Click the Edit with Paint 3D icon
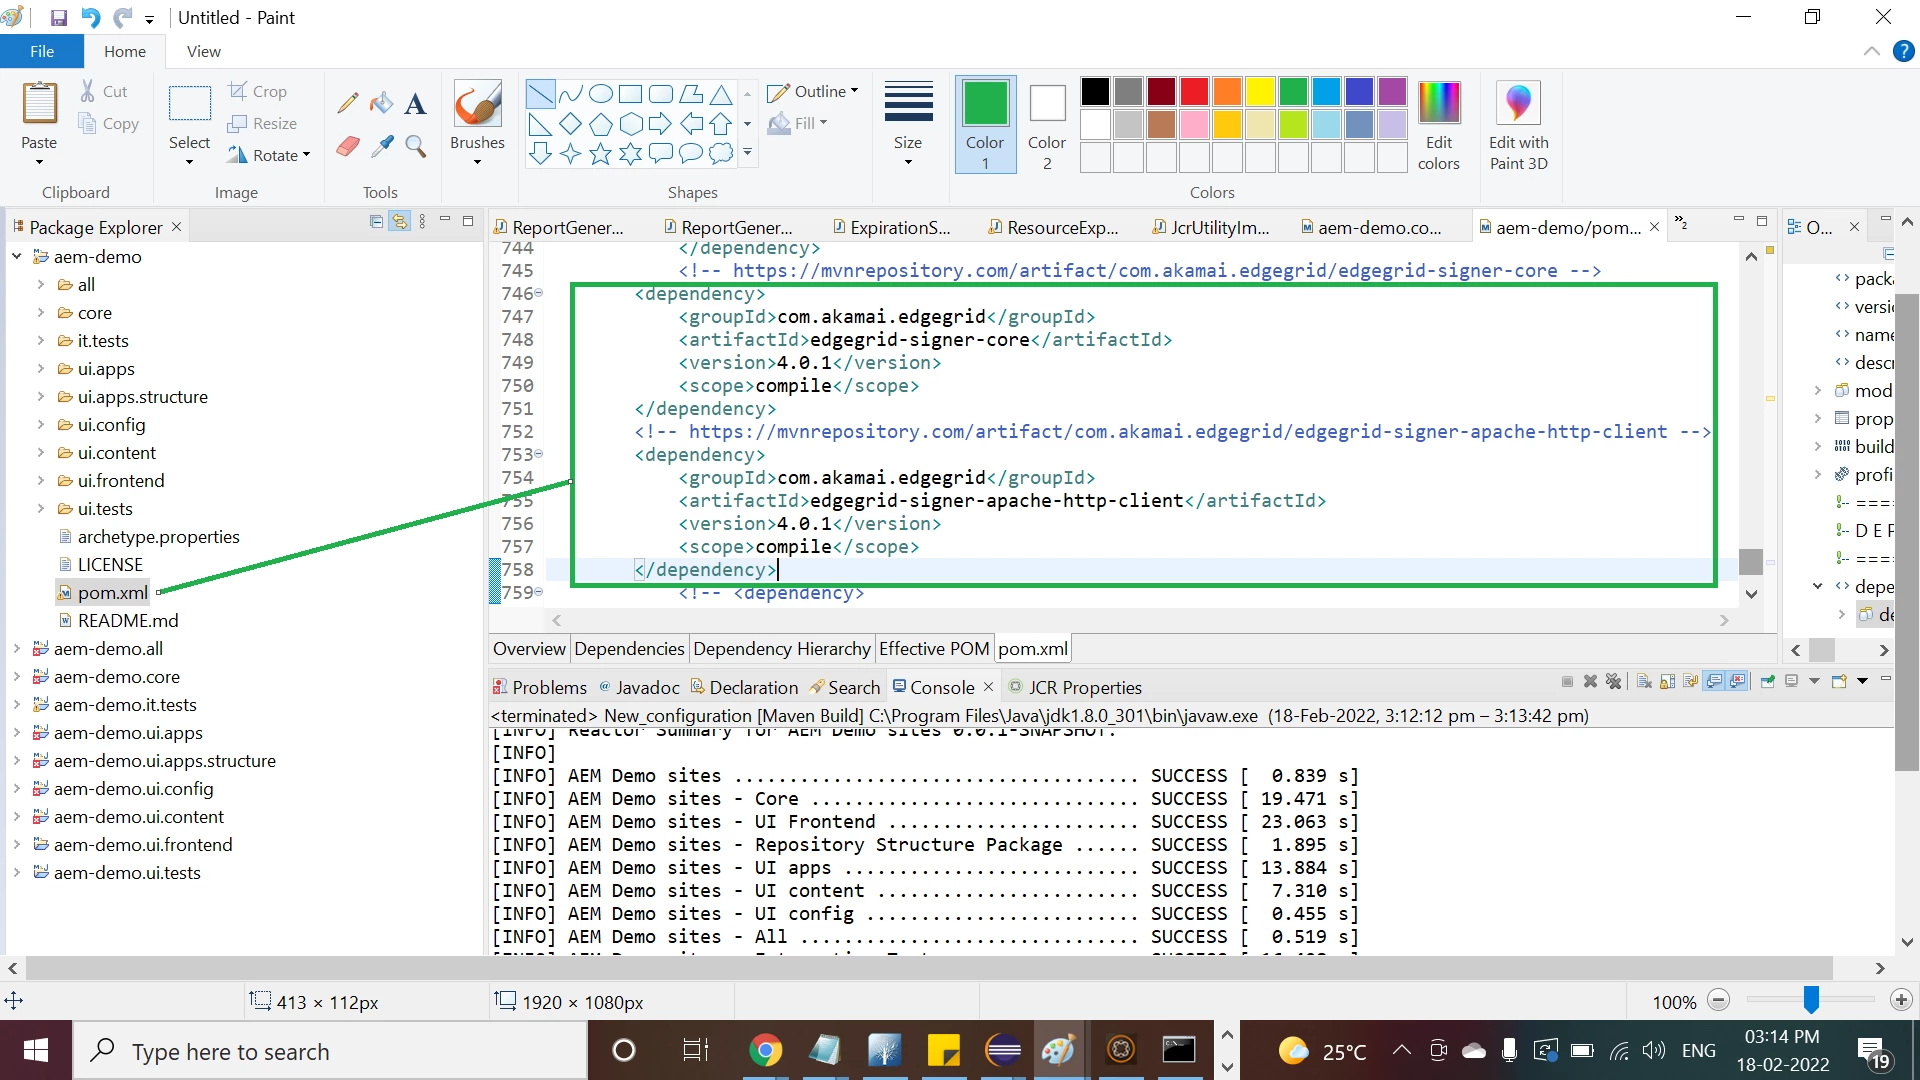 (x=1518, y=103)
